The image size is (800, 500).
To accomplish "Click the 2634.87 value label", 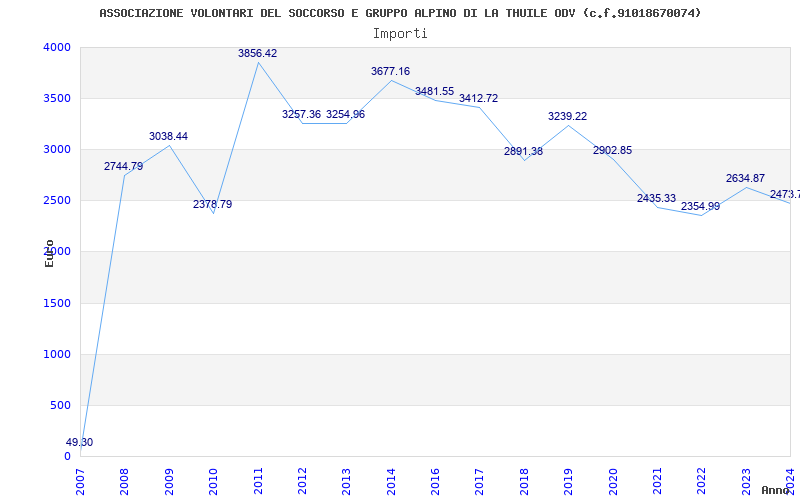I will coord(745,179).
